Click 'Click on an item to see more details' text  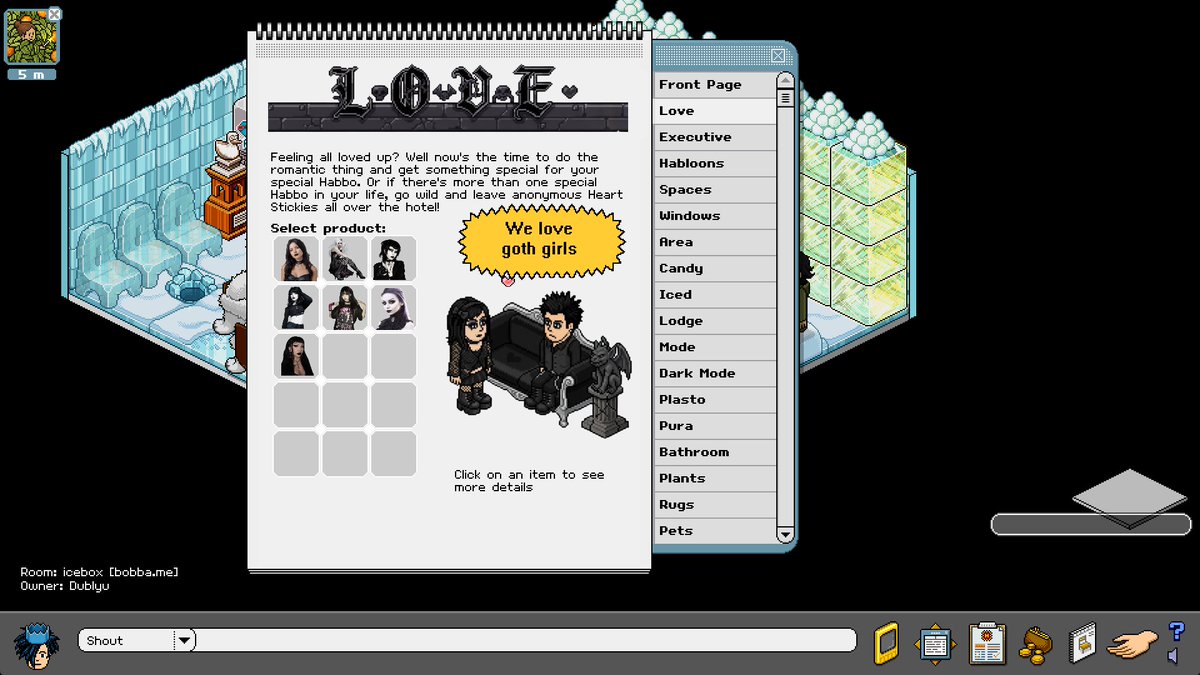[529, 481]
